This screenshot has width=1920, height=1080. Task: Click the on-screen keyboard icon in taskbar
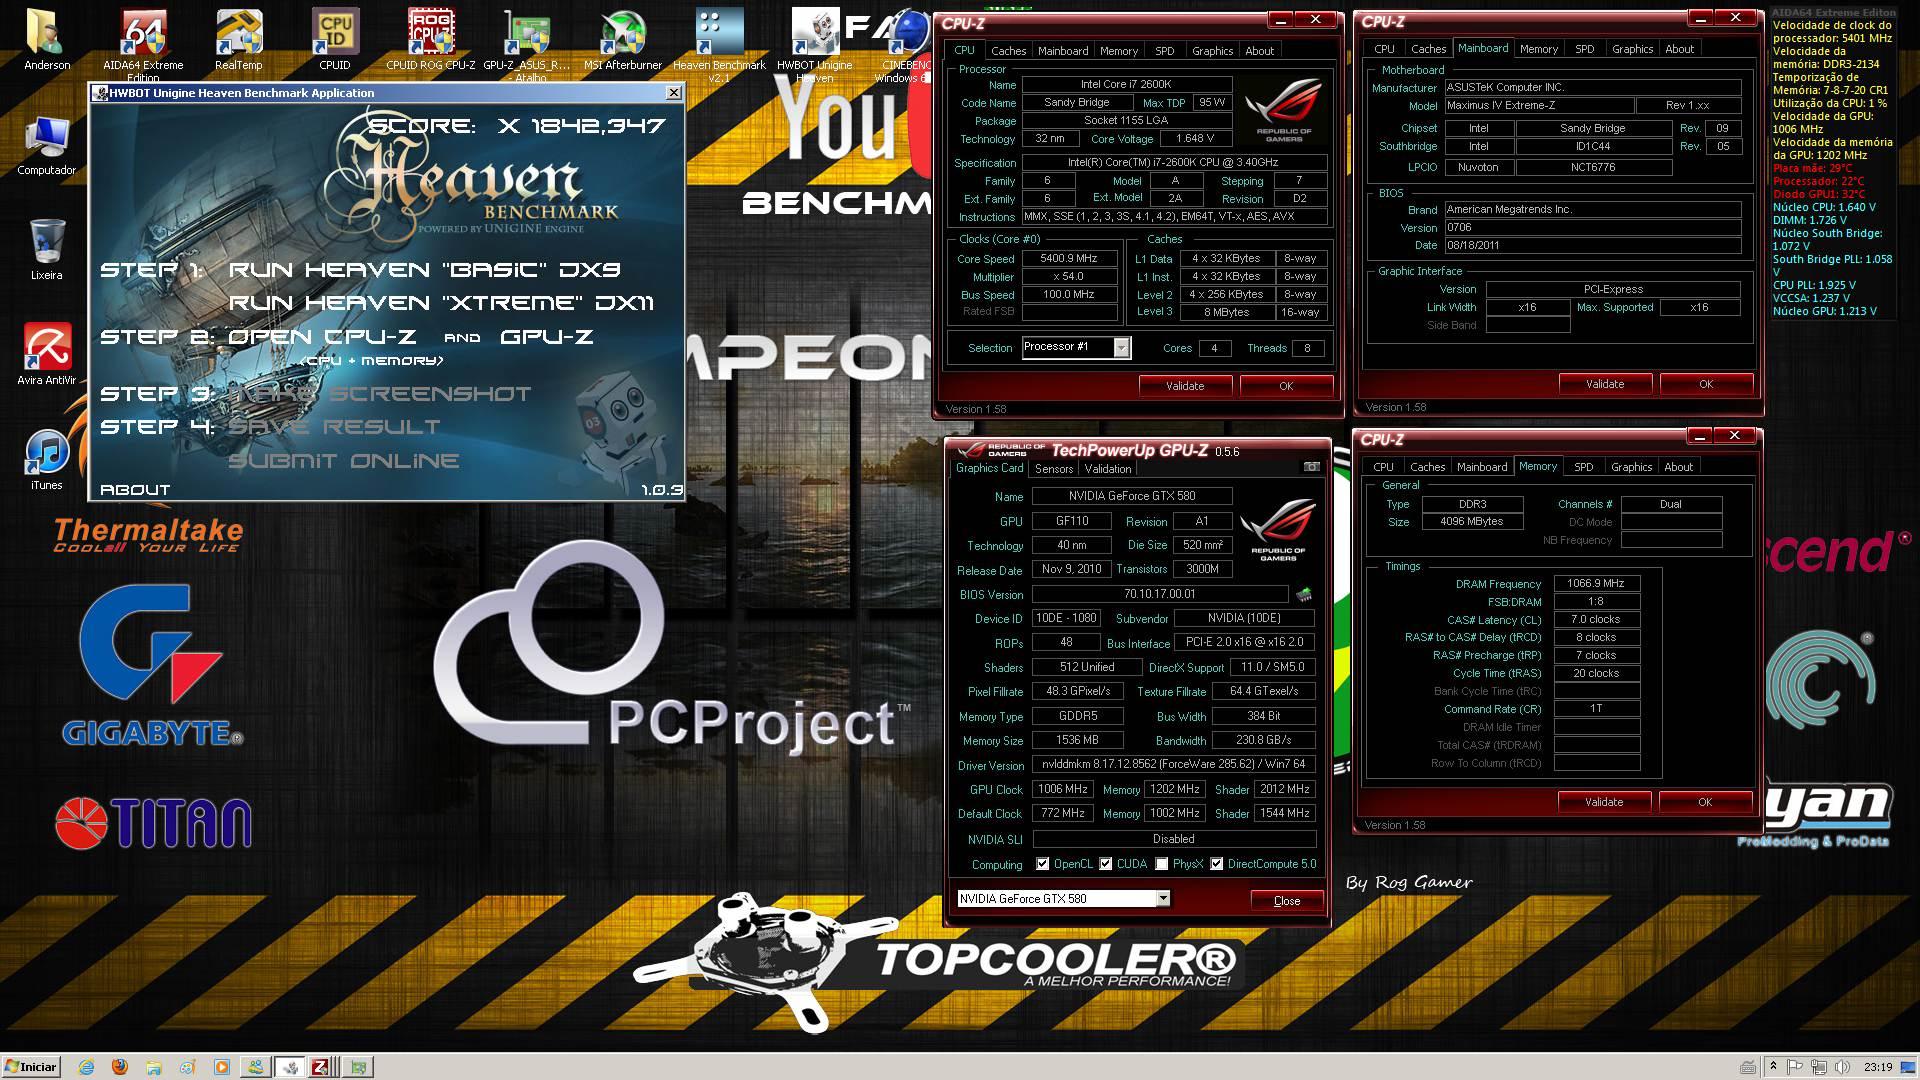click(1747, 1067)
